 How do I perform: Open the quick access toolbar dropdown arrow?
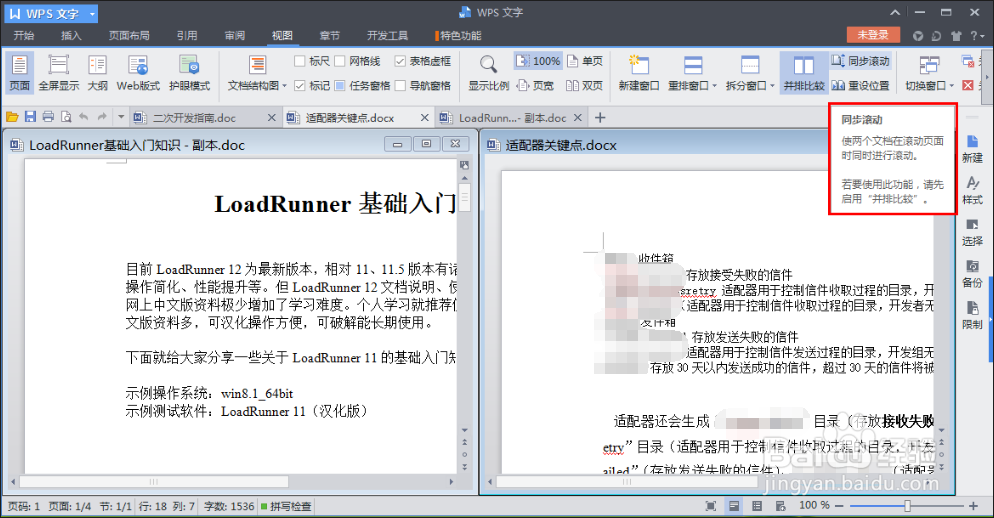tap(121, 117)
